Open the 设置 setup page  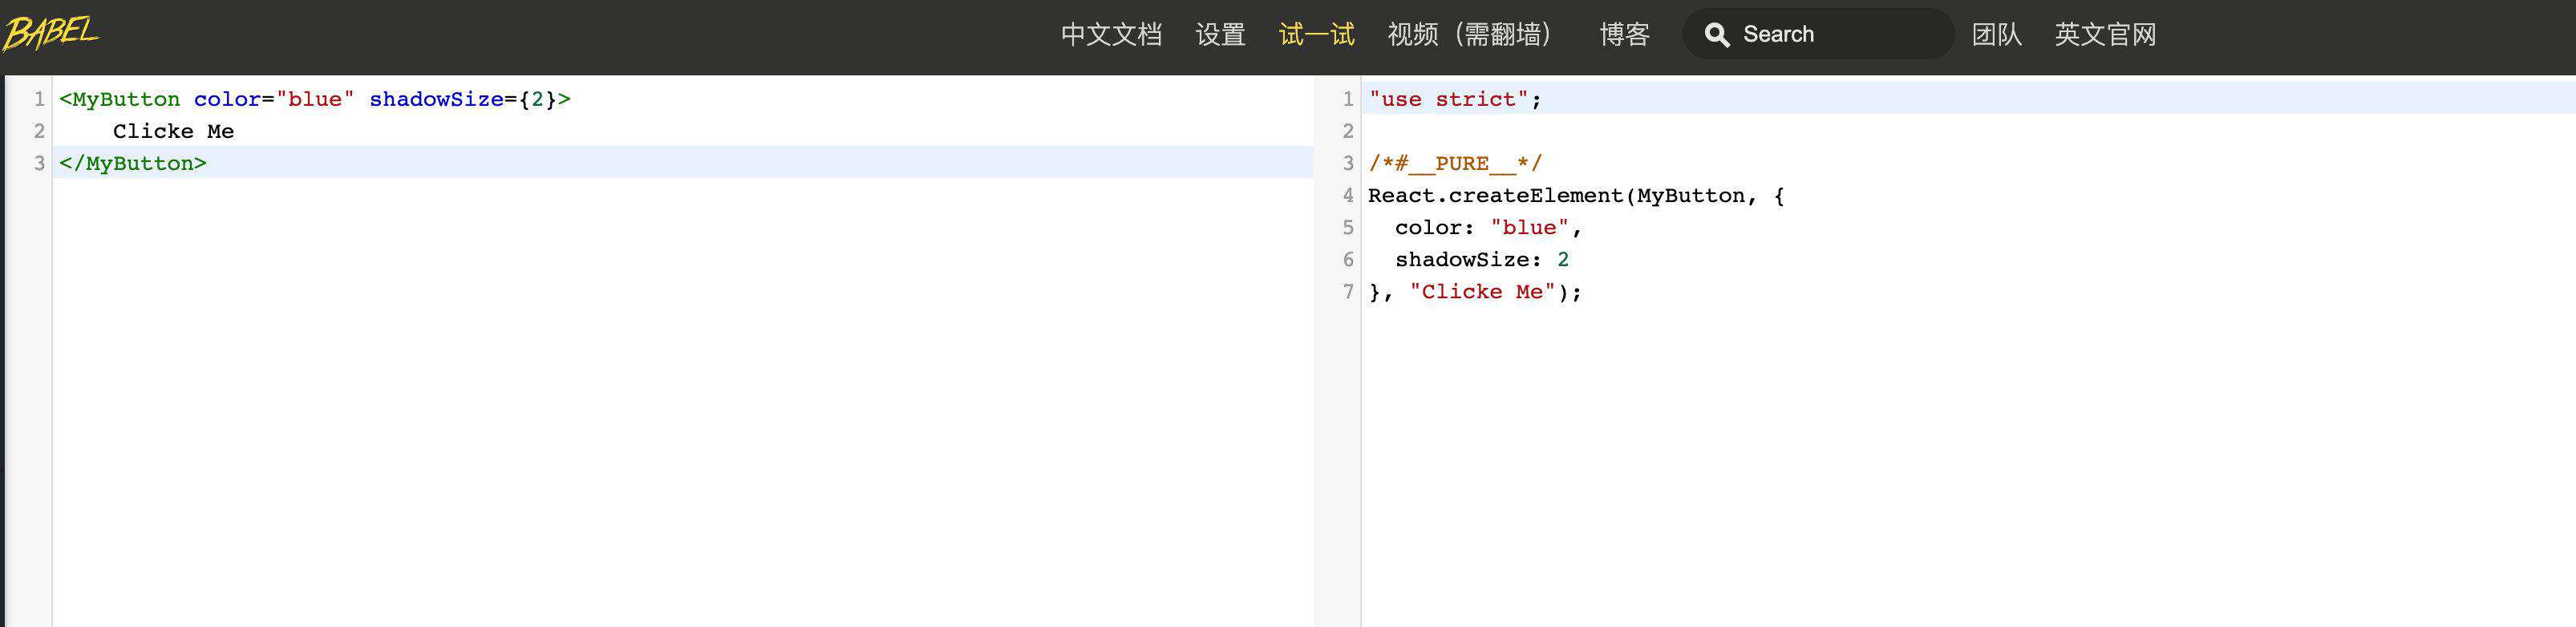(1220, 35)
